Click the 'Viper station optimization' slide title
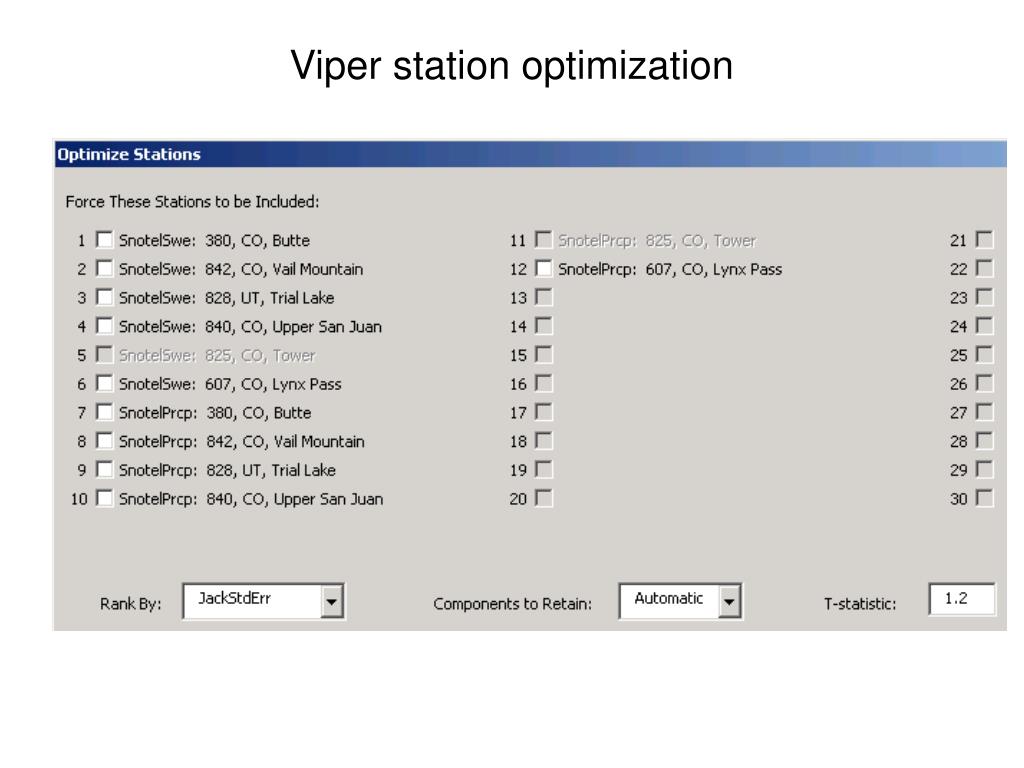The image size is (1024, 768). pyautogui.click(x=512, y=66)
